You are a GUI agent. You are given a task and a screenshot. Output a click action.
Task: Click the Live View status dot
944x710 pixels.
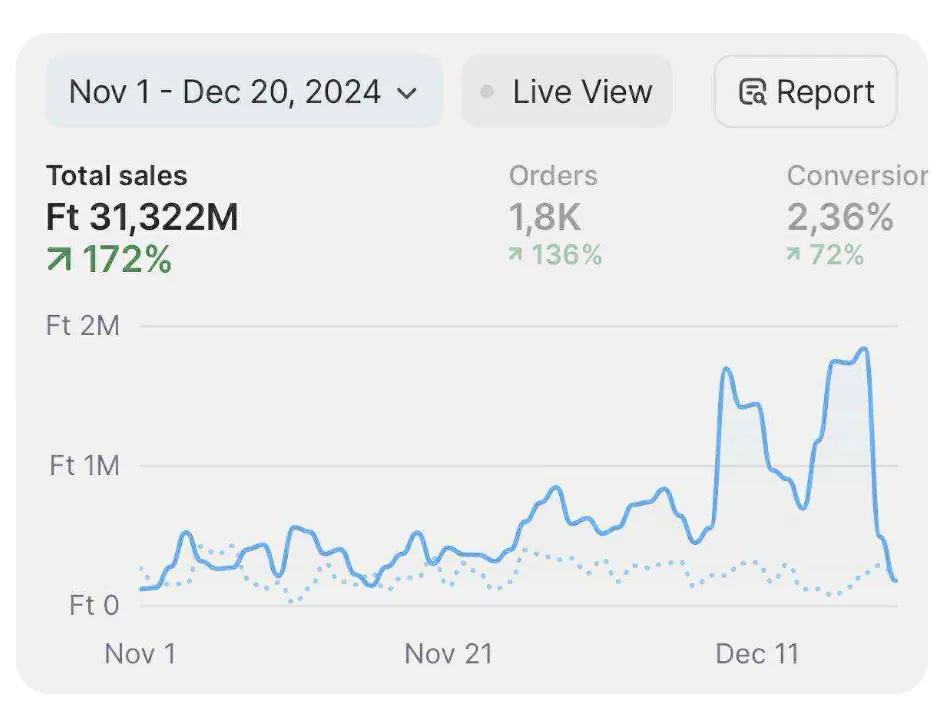(x=487, y=92)
